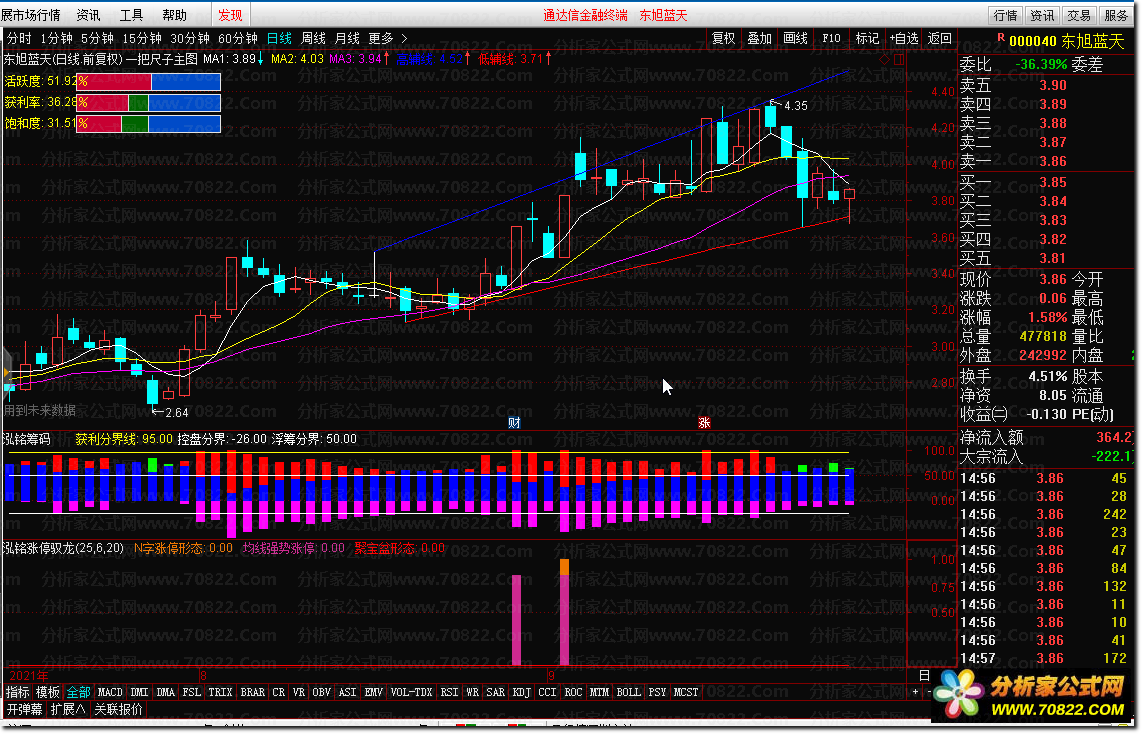Switch to the 发现 tab

click(x=230, y=15)
